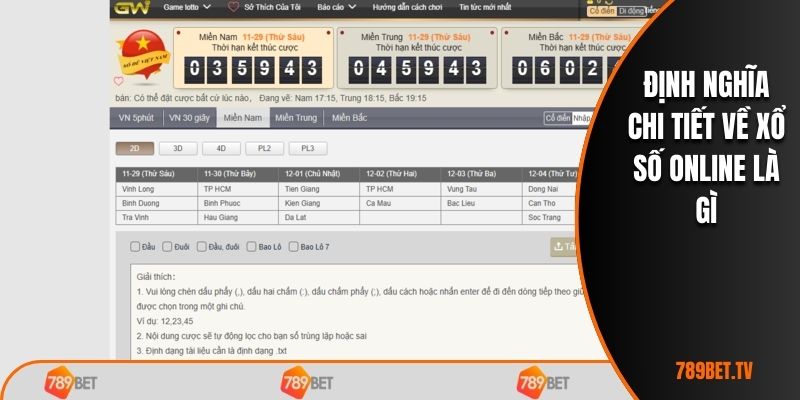800x400 pixels.
Task: Click the Miền Nam countdown card
Action: click(x=254, y=58)
